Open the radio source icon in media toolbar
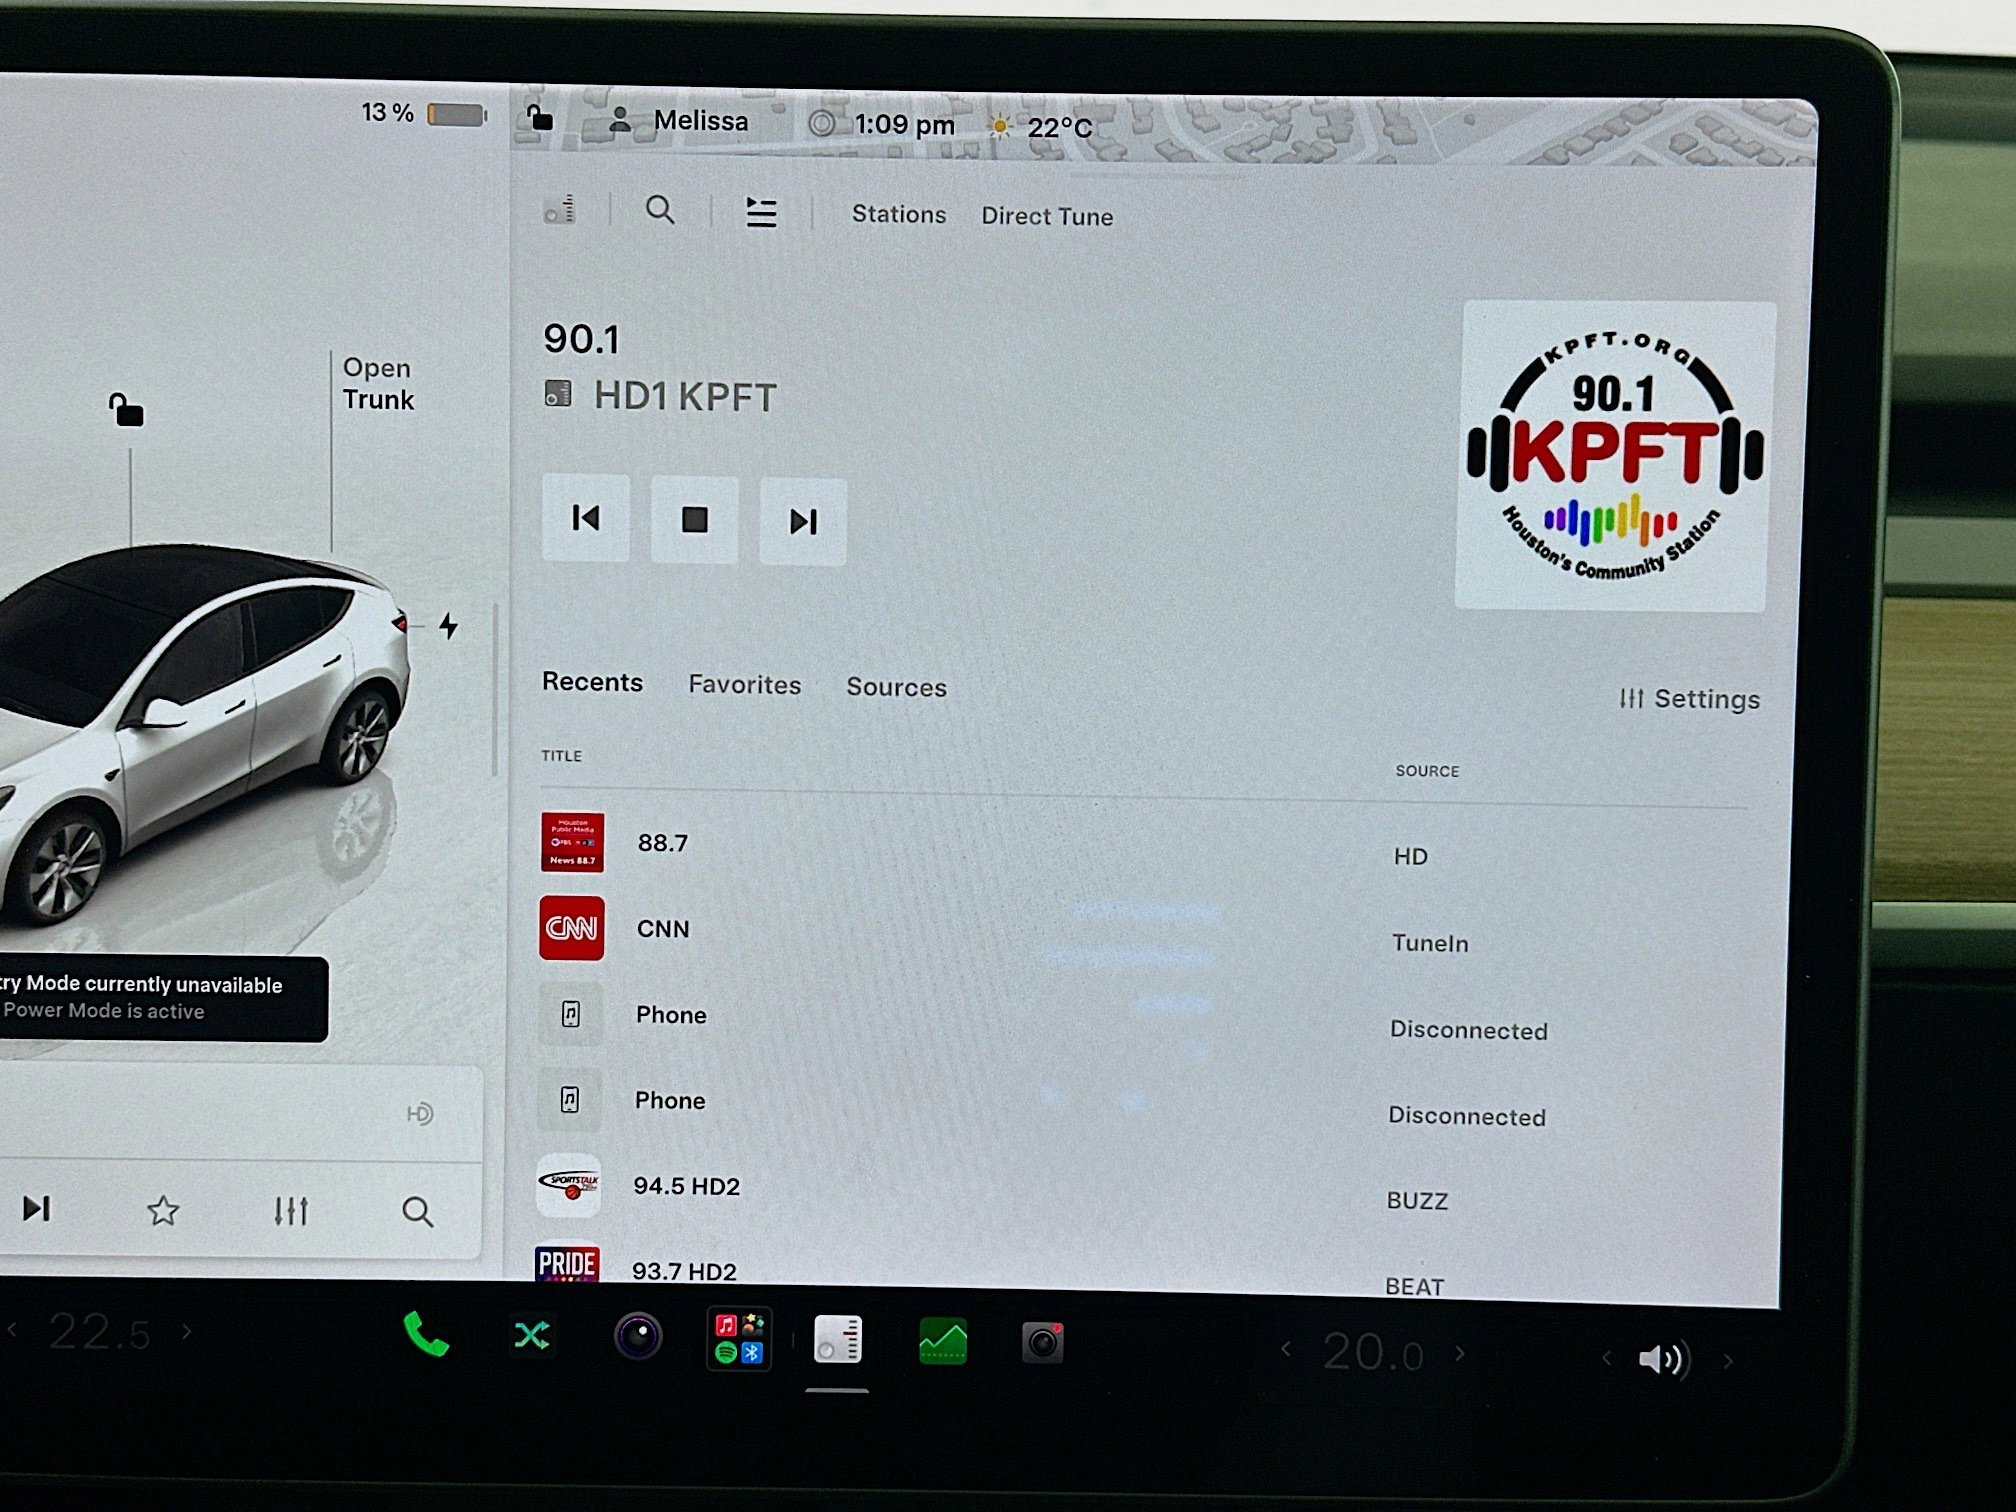The width and height of the screenshot is (2016, 1512). click(559, 209)
